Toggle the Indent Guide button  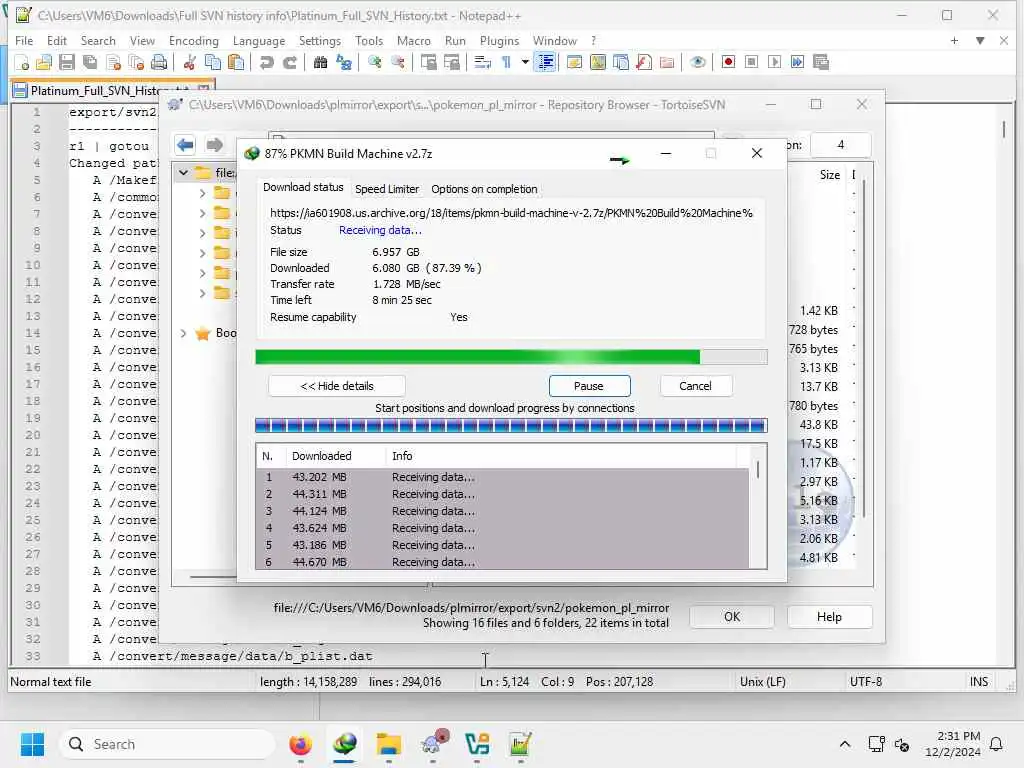545,63
